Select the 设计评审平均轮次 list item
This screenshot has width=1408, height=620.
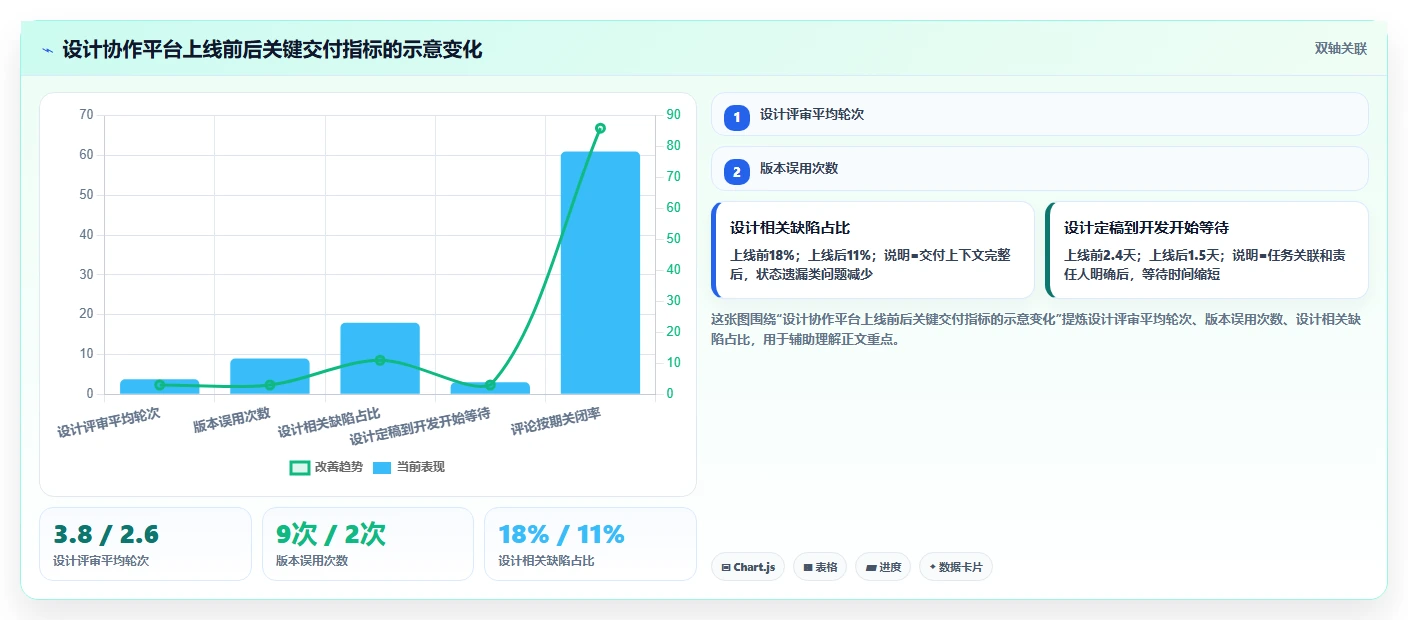coord(1039,114)
